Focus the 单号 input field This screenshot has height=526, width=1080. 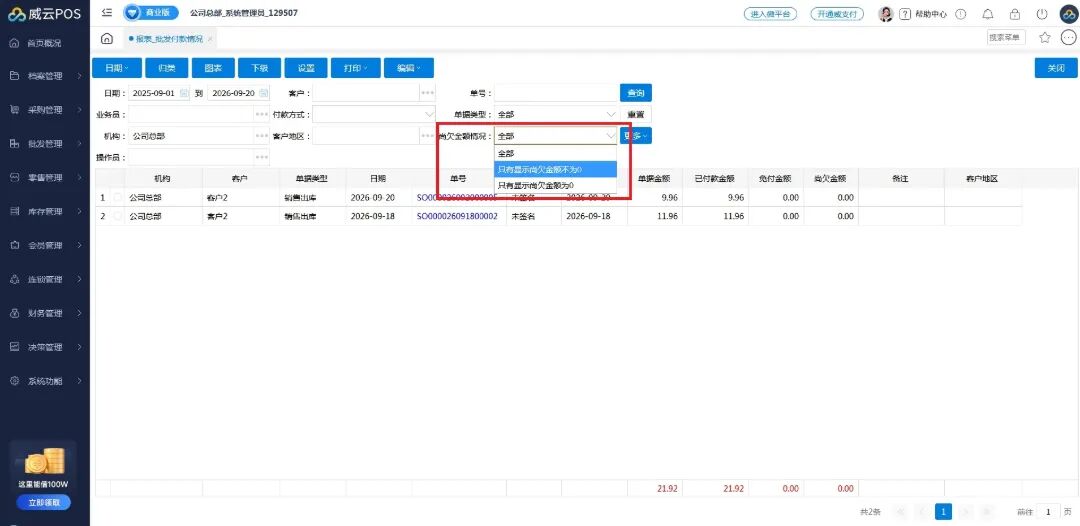556,93
